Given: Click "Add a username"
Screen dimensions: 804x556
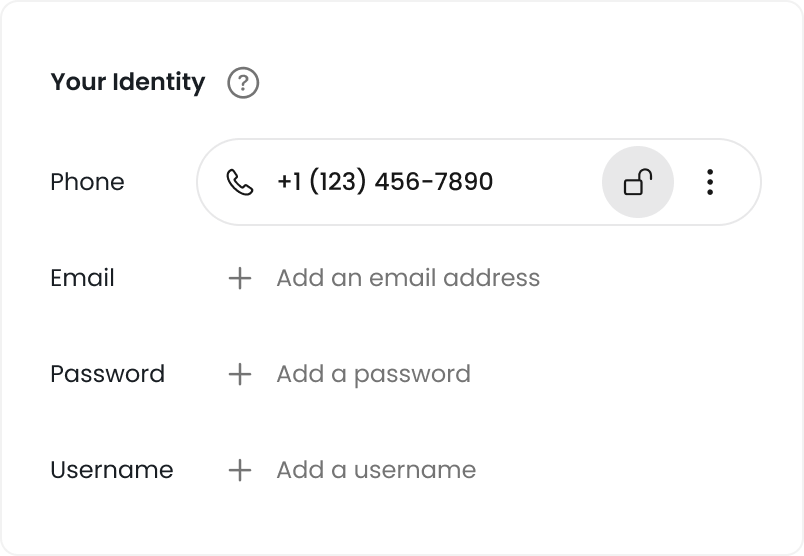Looking at the screenshot, I should [x=376, y=470].
